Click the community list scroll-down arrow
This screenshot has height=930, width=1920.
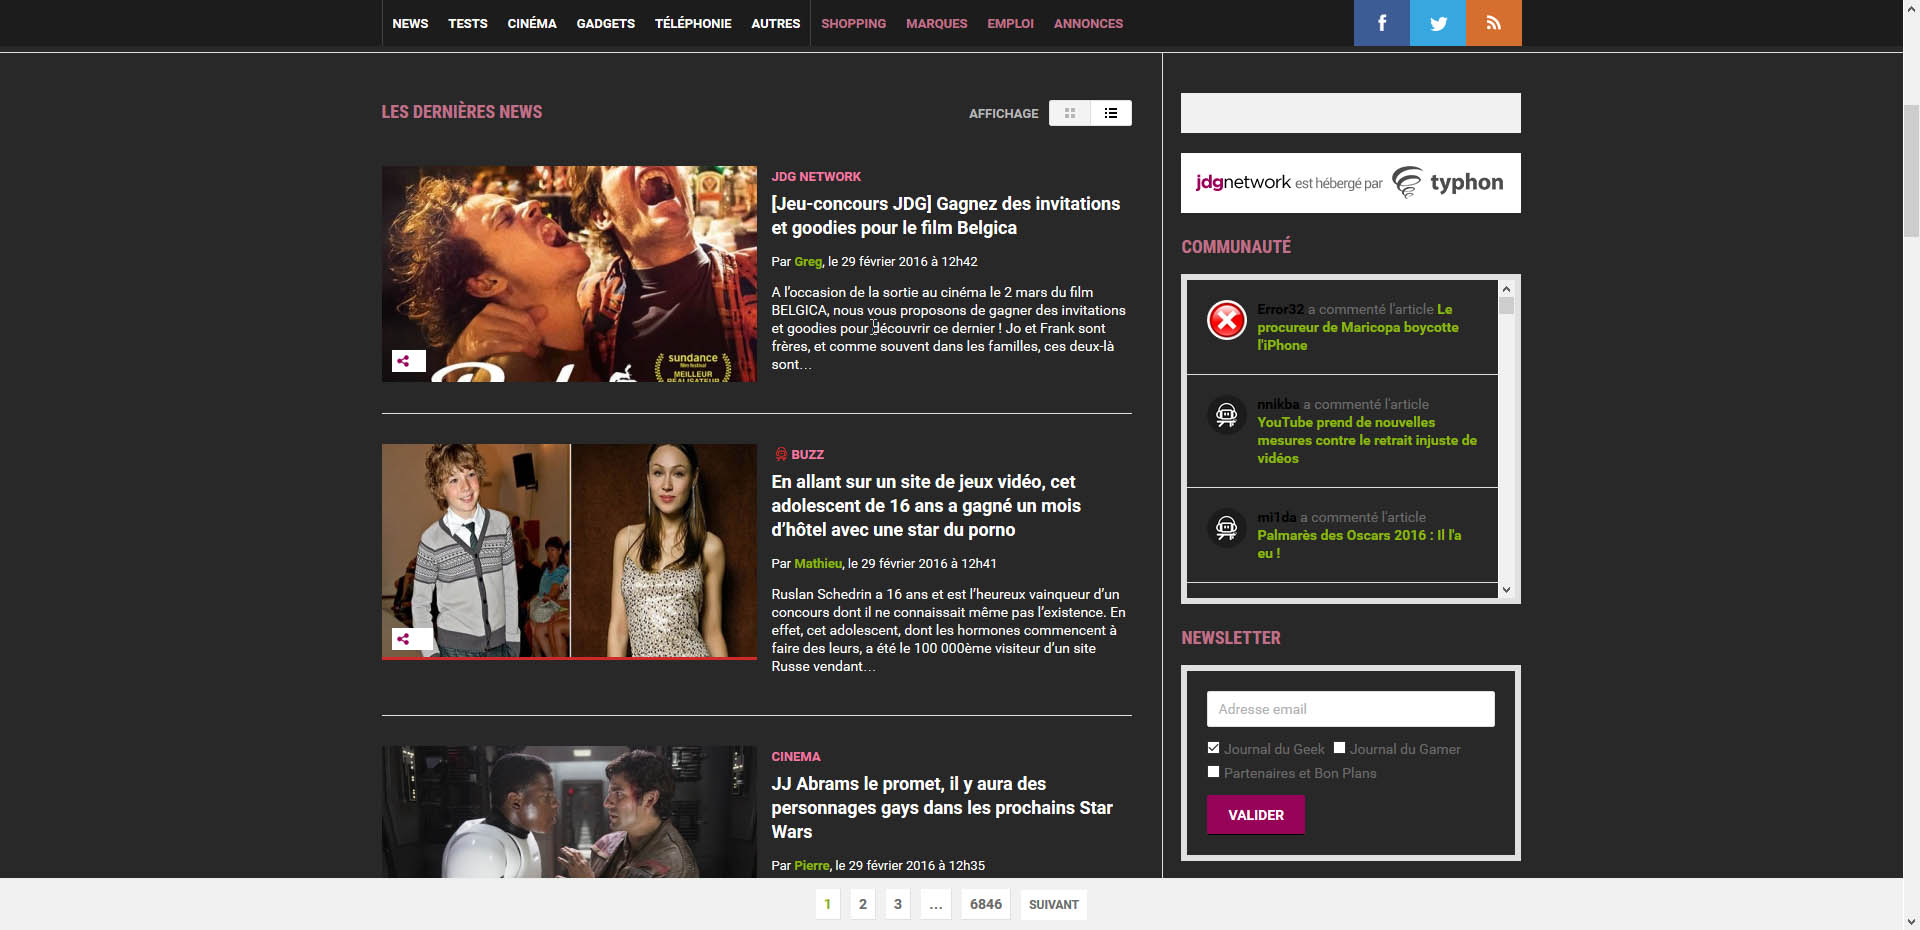1507,590
